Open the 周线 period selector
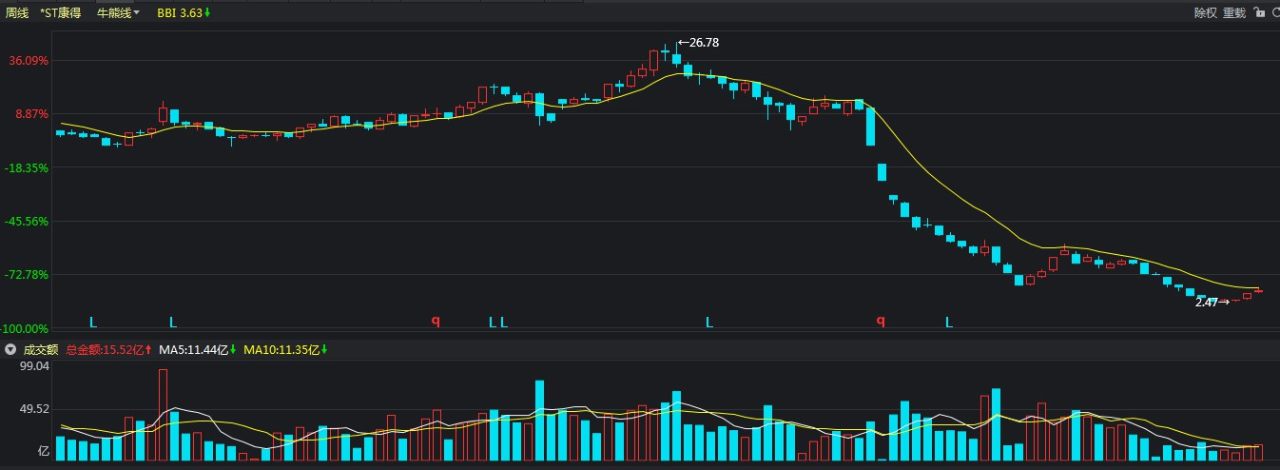 17,13
